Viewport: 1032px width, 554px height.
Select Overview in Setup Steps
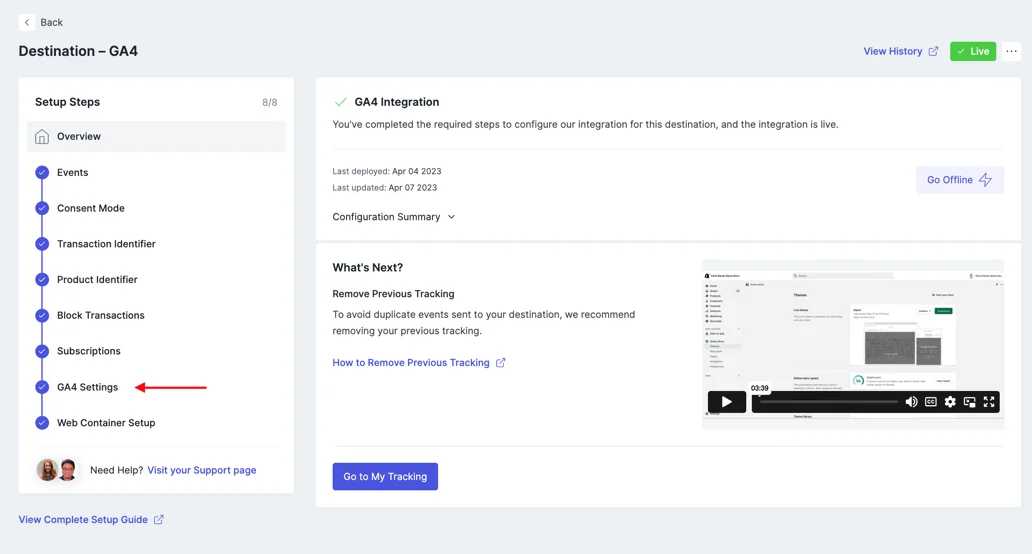pyautogui.click(x=156, y=136)
